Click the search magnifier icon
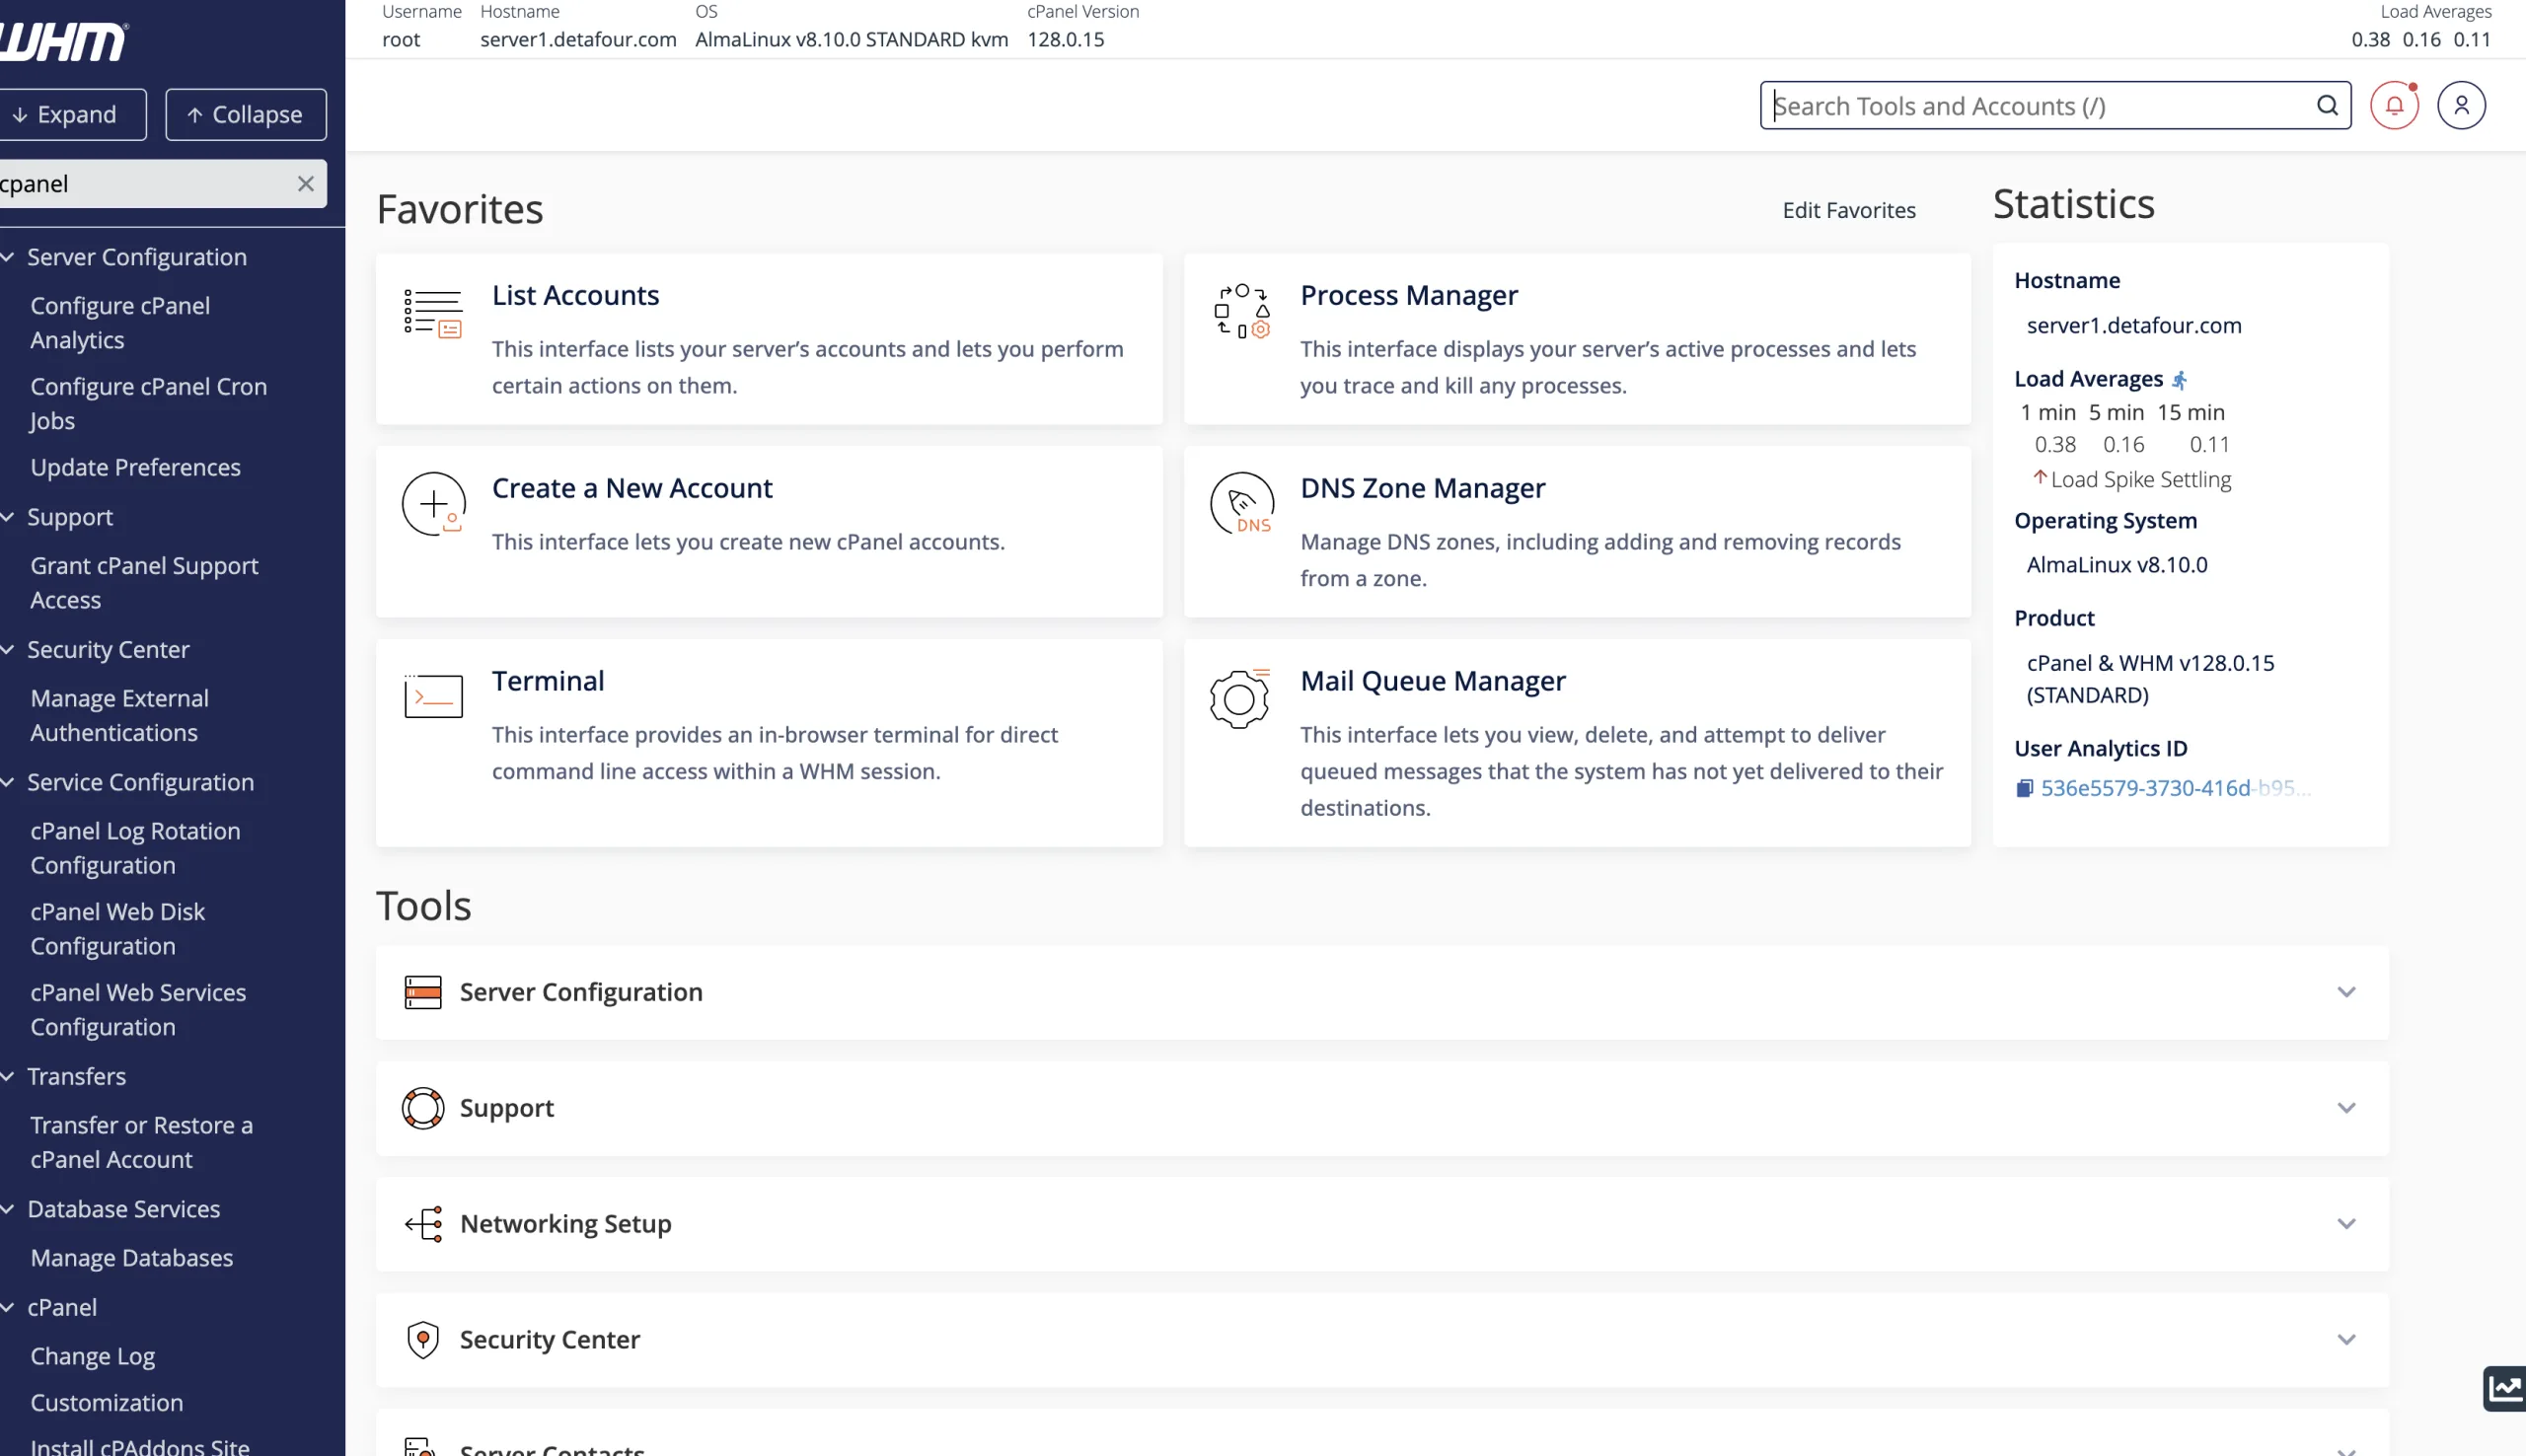Viewport: 2526px width, 1456px height. (2327, 105)
